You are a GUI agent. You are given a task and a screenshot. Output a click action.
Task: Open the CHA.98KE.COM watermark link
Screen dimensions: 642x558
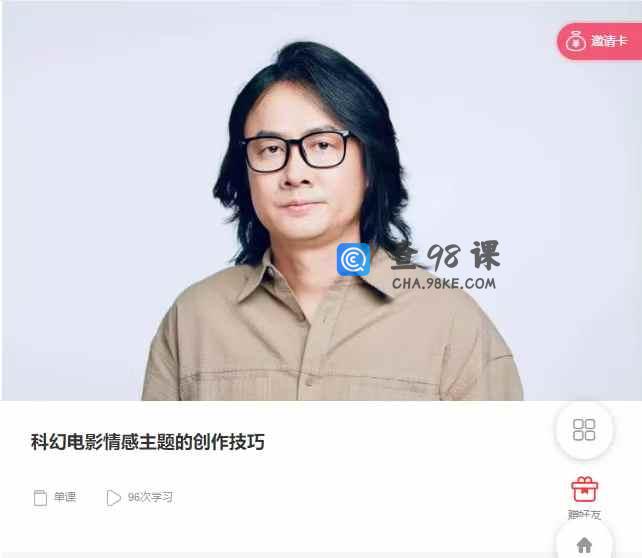coord(444,283)
